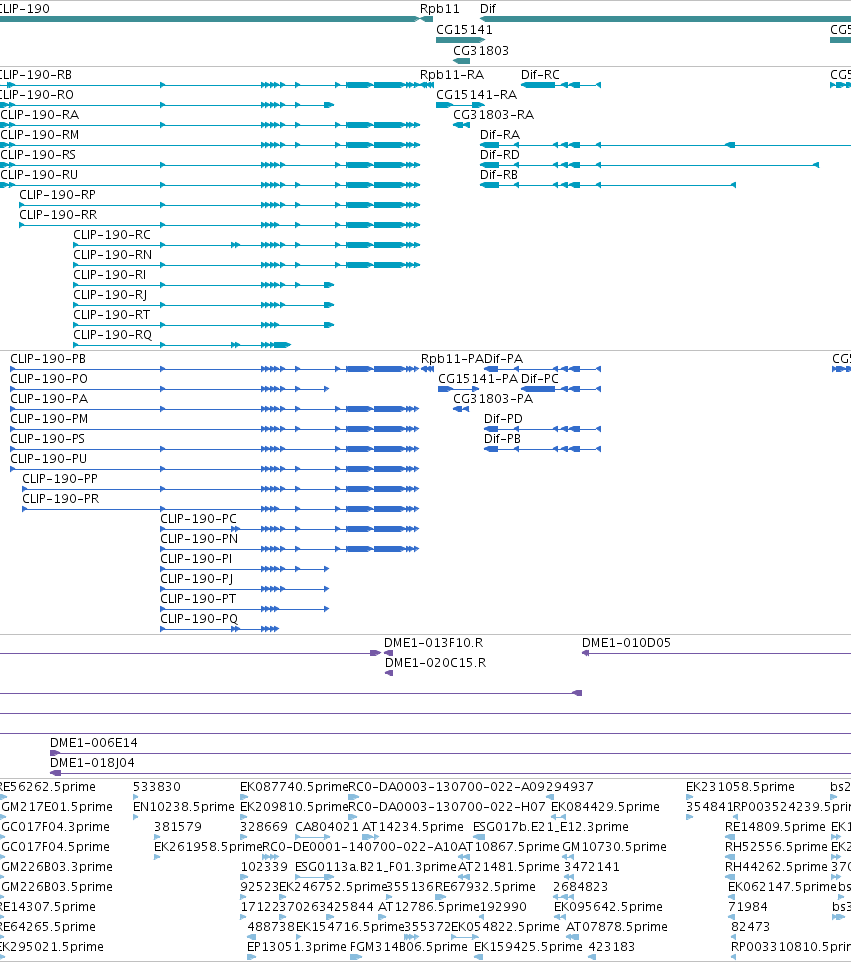This screenshot has width=851, height=962.
Task: Click the CLIP-190-RR transcript
Action: tap(58, 215)
